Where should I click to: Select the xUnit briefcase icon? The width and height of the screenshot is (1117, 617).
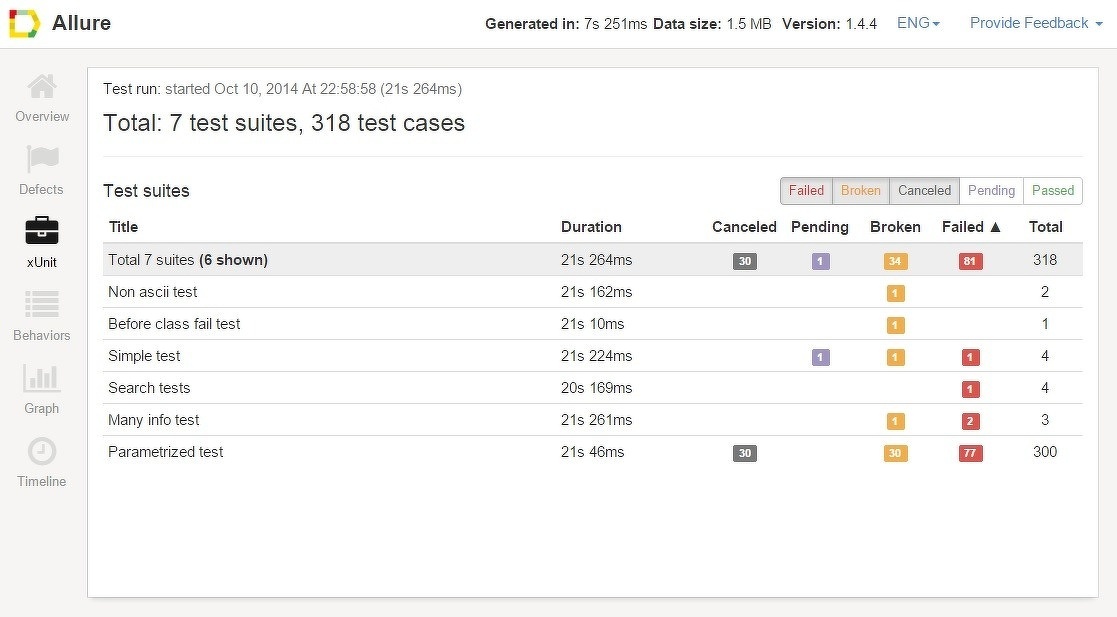click(42, 232)
